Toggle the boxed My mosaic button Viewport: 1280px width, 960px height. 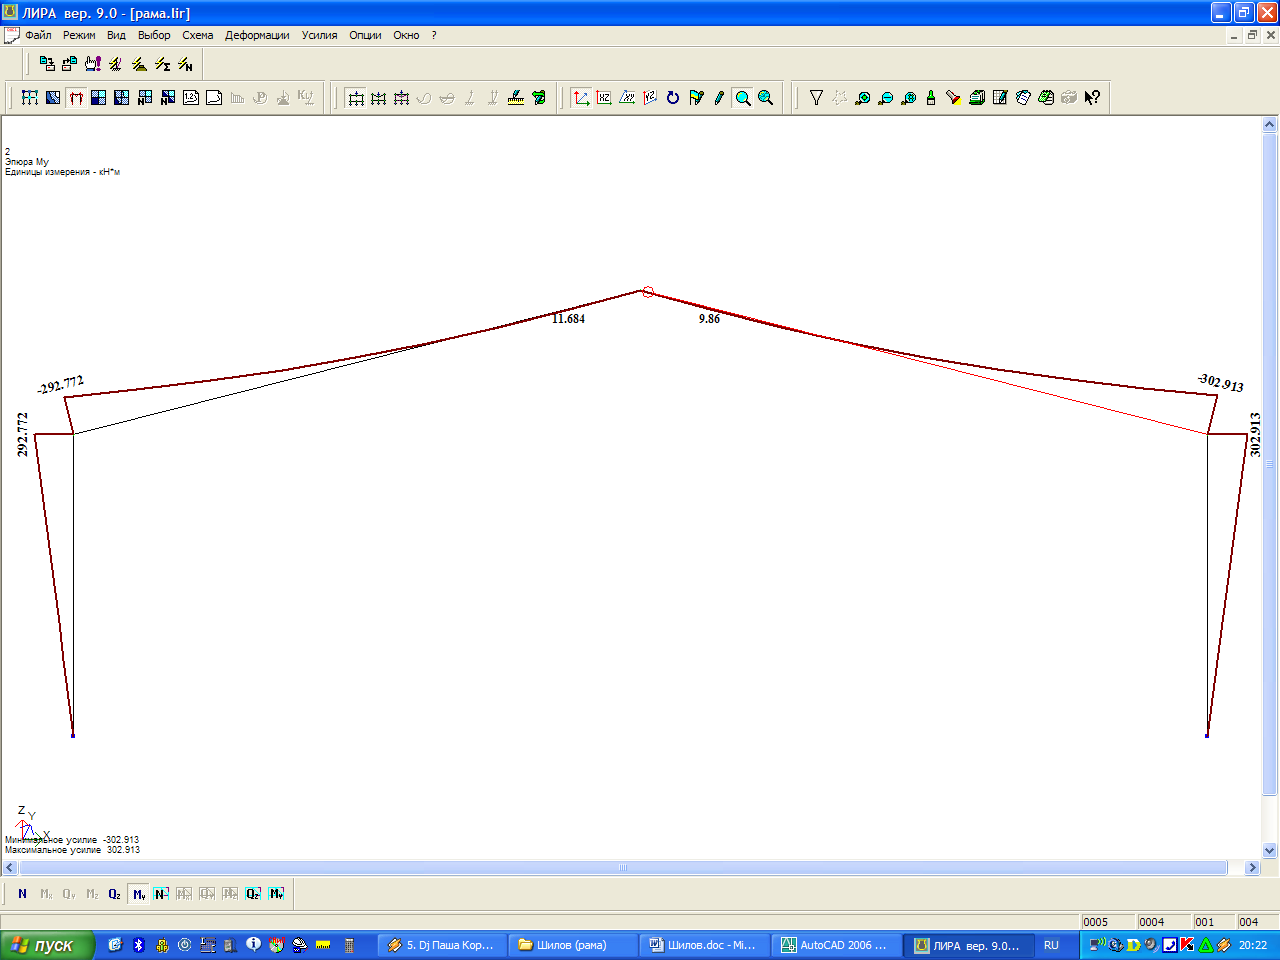click(x=277, y=894)
